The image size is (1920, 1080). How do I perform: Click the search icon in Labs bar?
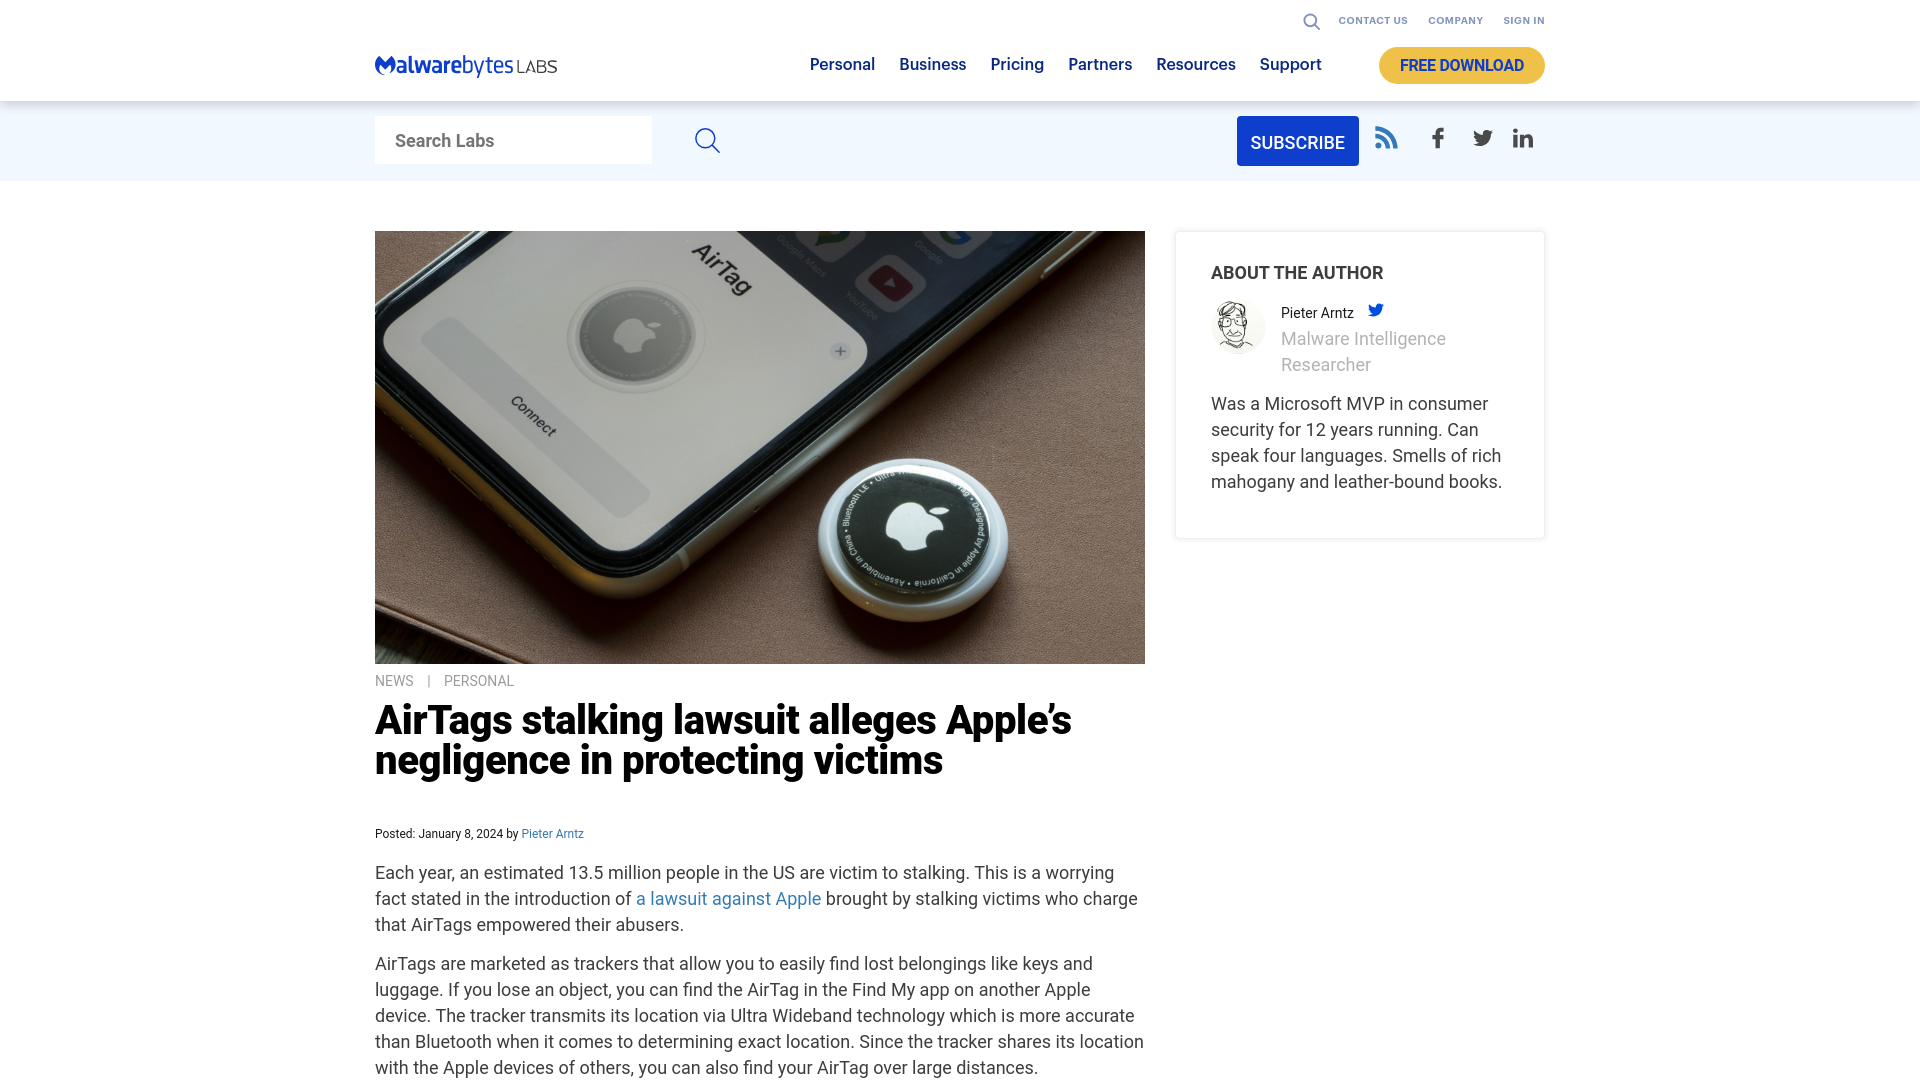pyautogui.click(x=707, y=140)
